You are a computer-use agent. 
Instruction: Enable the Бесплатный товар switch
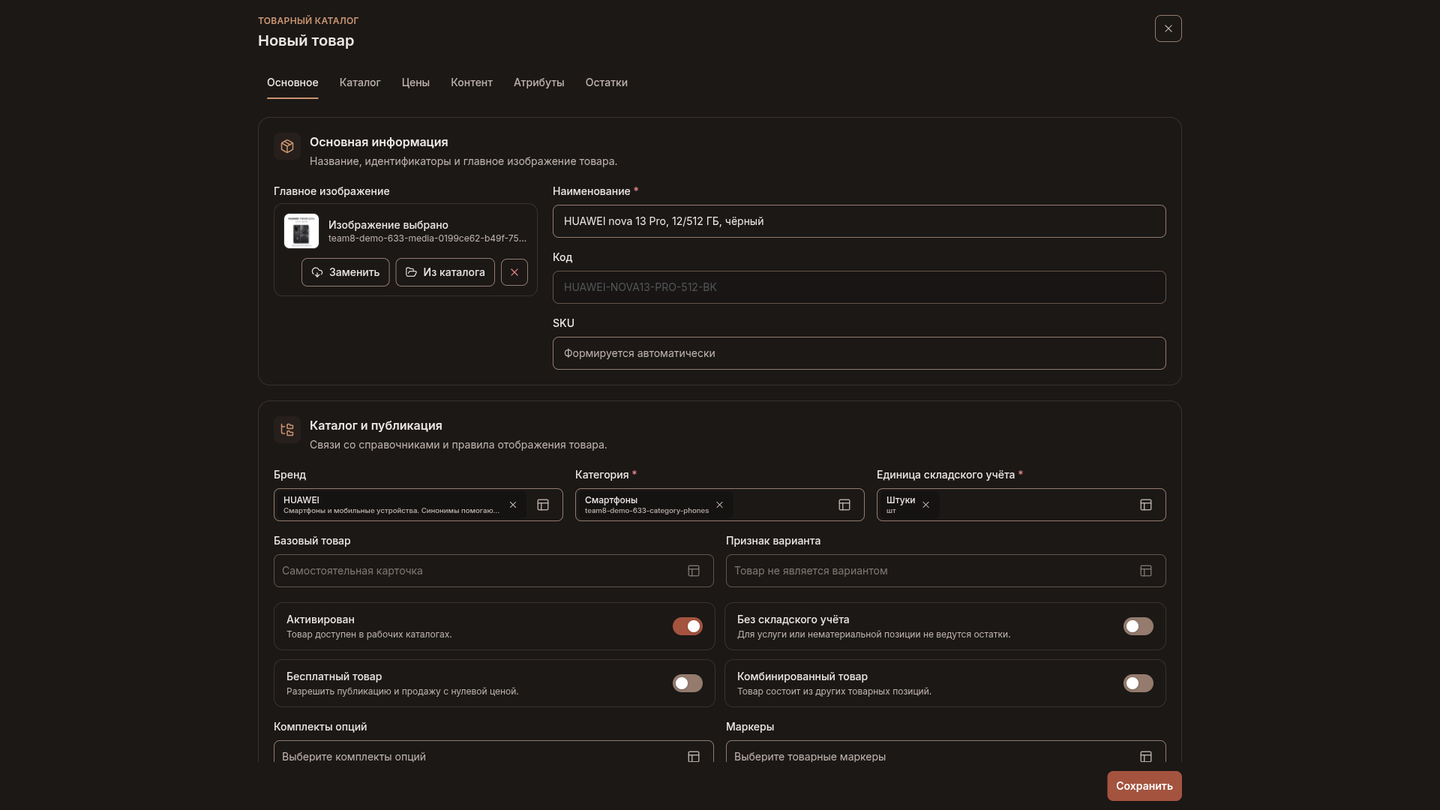pyautogui.click(x=687, y=683)
